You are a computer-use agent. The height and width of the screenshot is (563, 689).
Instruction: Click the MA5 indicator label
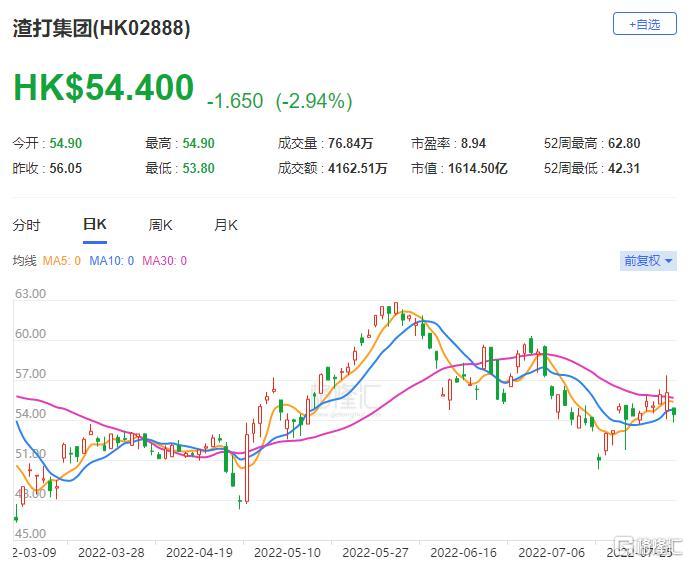tap(62, 261)
